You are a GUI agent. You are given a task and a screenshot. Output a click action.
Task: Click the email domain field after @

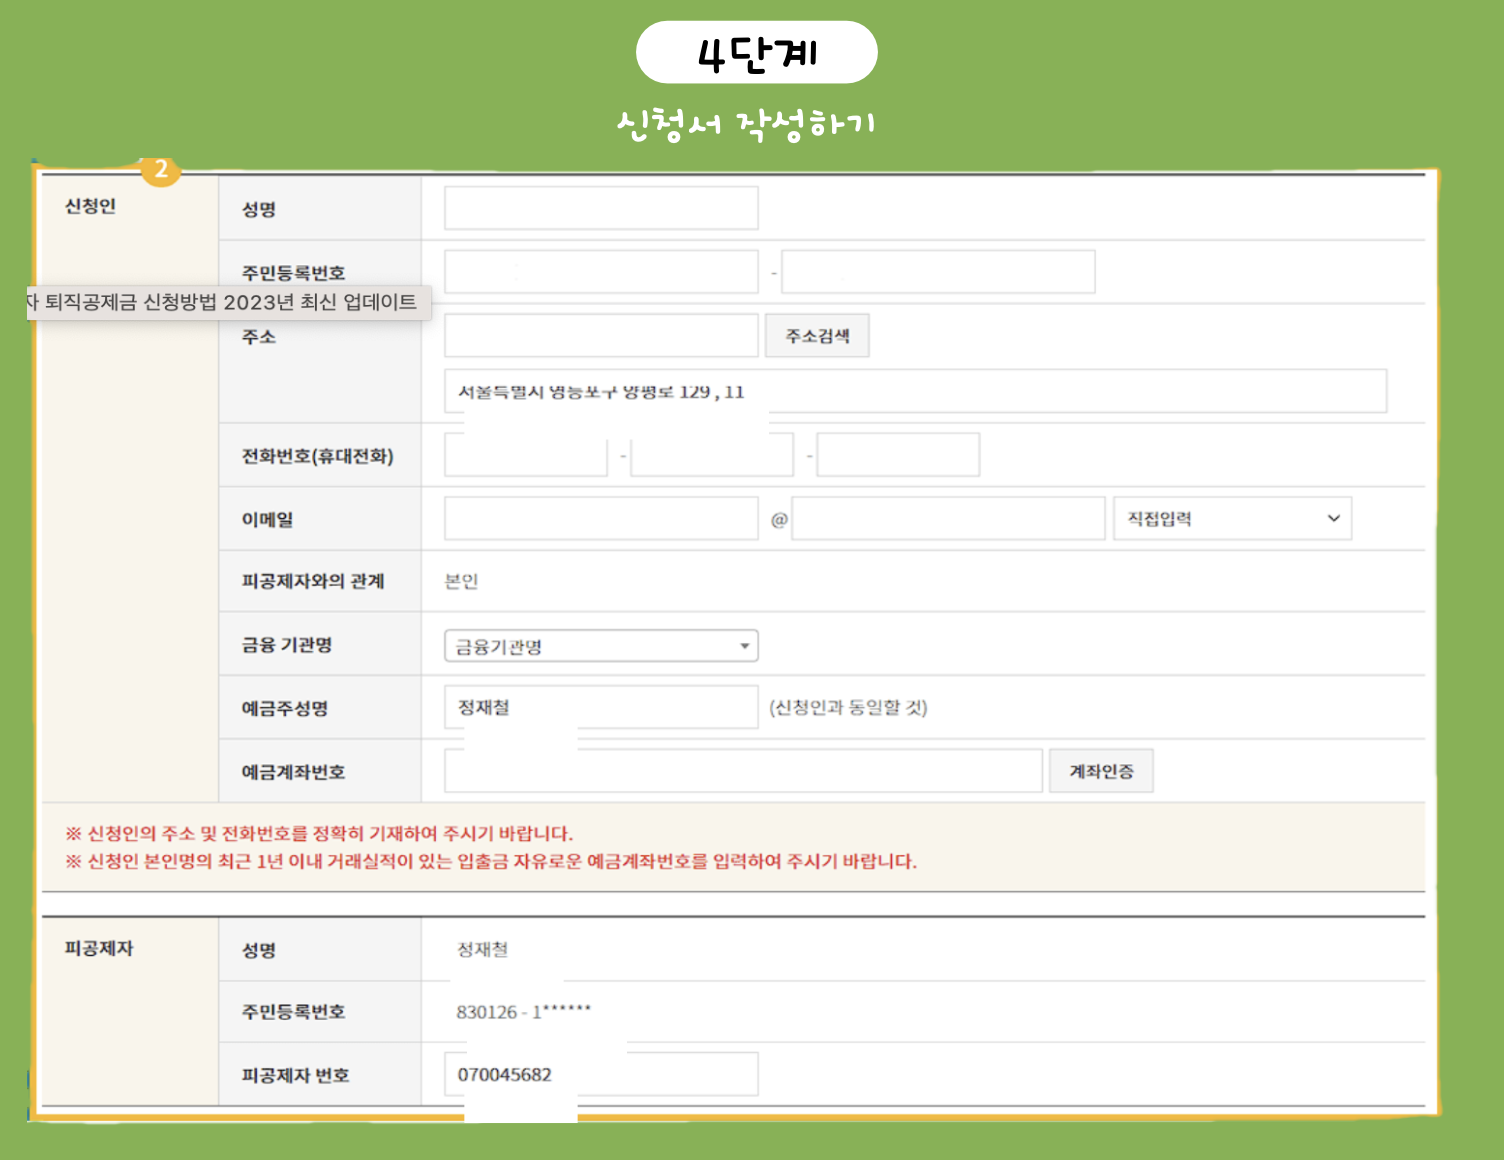tap(948, 519)
